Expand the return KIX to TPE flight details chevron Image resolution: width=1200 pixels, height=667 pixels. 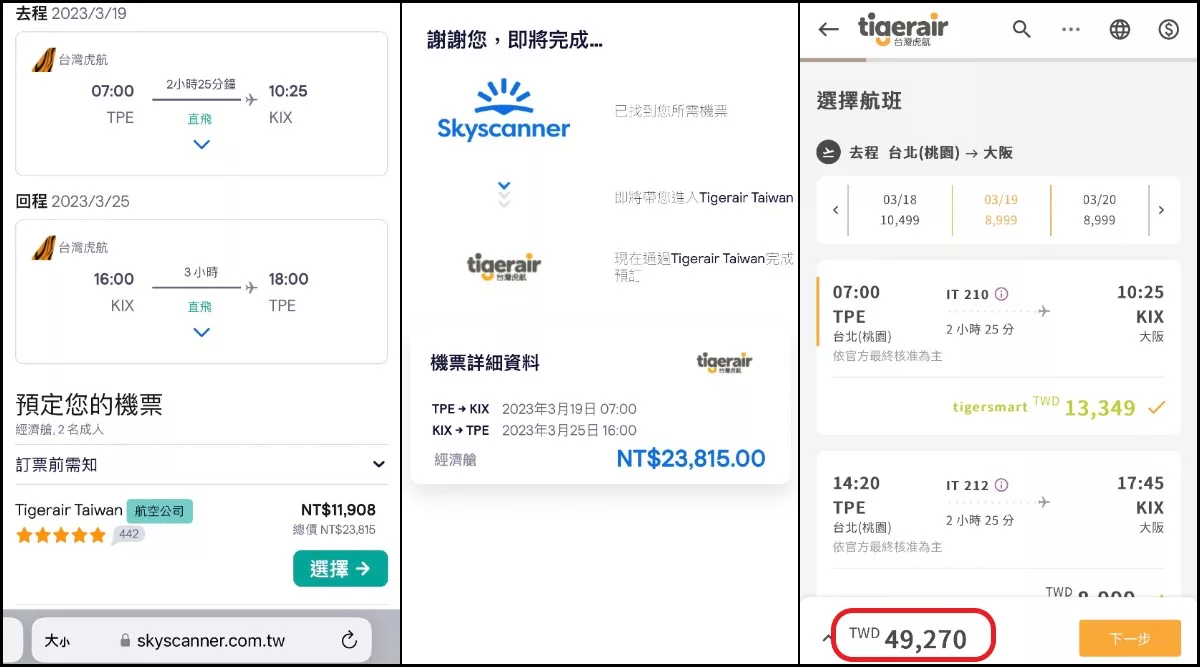pyautogui.click(x=201, y=332)
